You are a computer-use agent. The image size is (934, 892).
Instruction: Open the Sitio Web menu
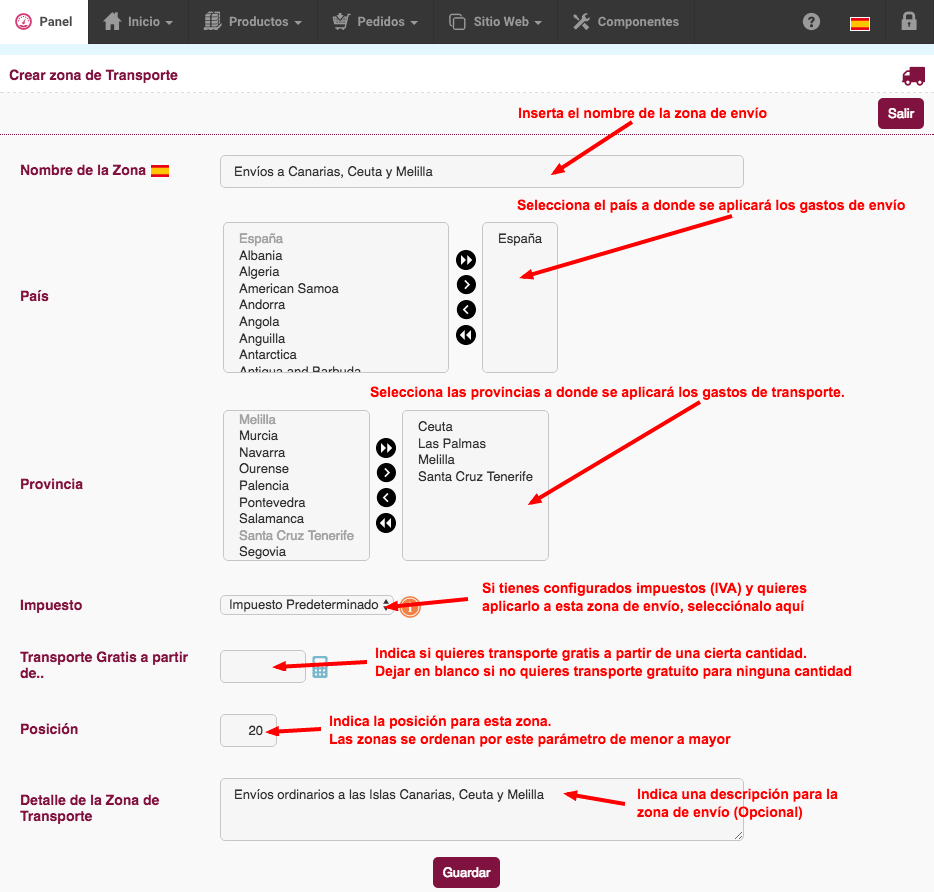pos(495,22)
